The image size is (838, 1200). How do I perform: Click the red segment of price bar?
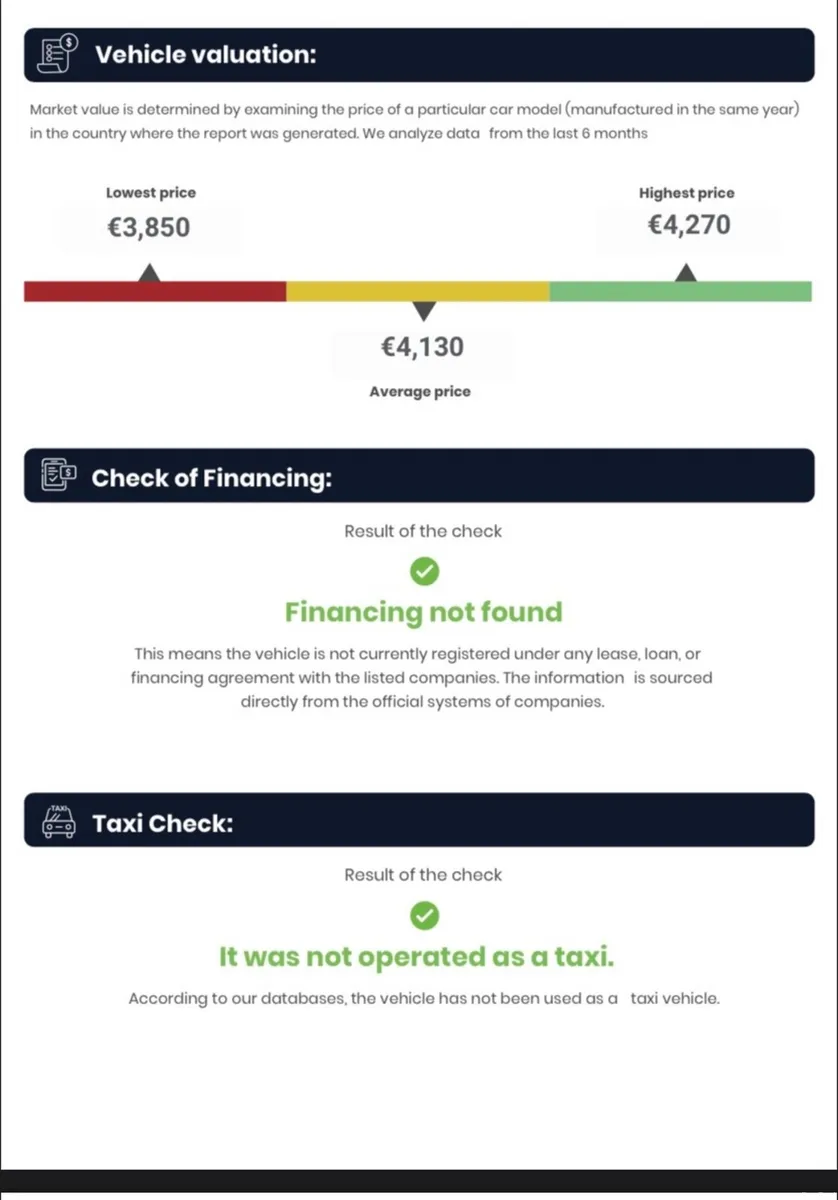(x=155, y=292)
